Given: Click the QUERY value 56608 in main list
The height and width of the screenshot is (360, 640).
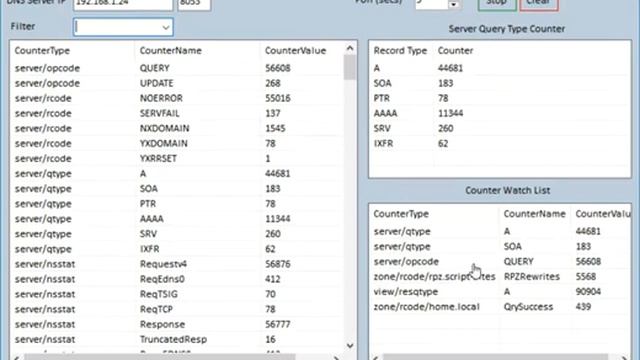Looking at the screenshot, I should pos(278,68).
